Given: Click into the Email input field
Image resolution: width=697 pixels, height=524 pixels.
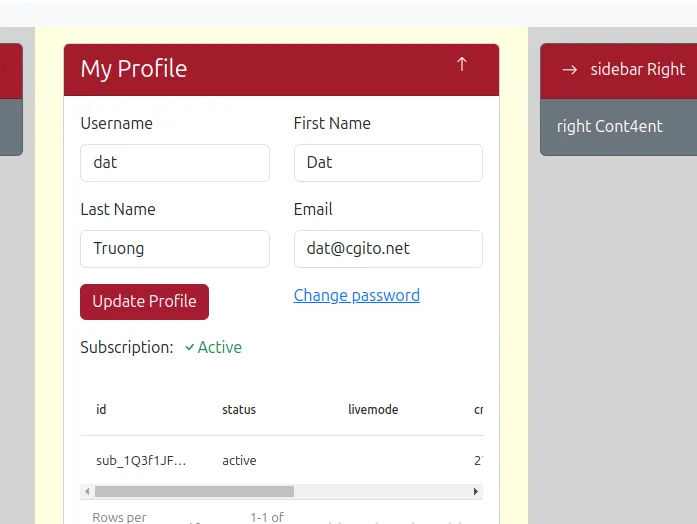Looking at the screenshot, I should (388, 249).
